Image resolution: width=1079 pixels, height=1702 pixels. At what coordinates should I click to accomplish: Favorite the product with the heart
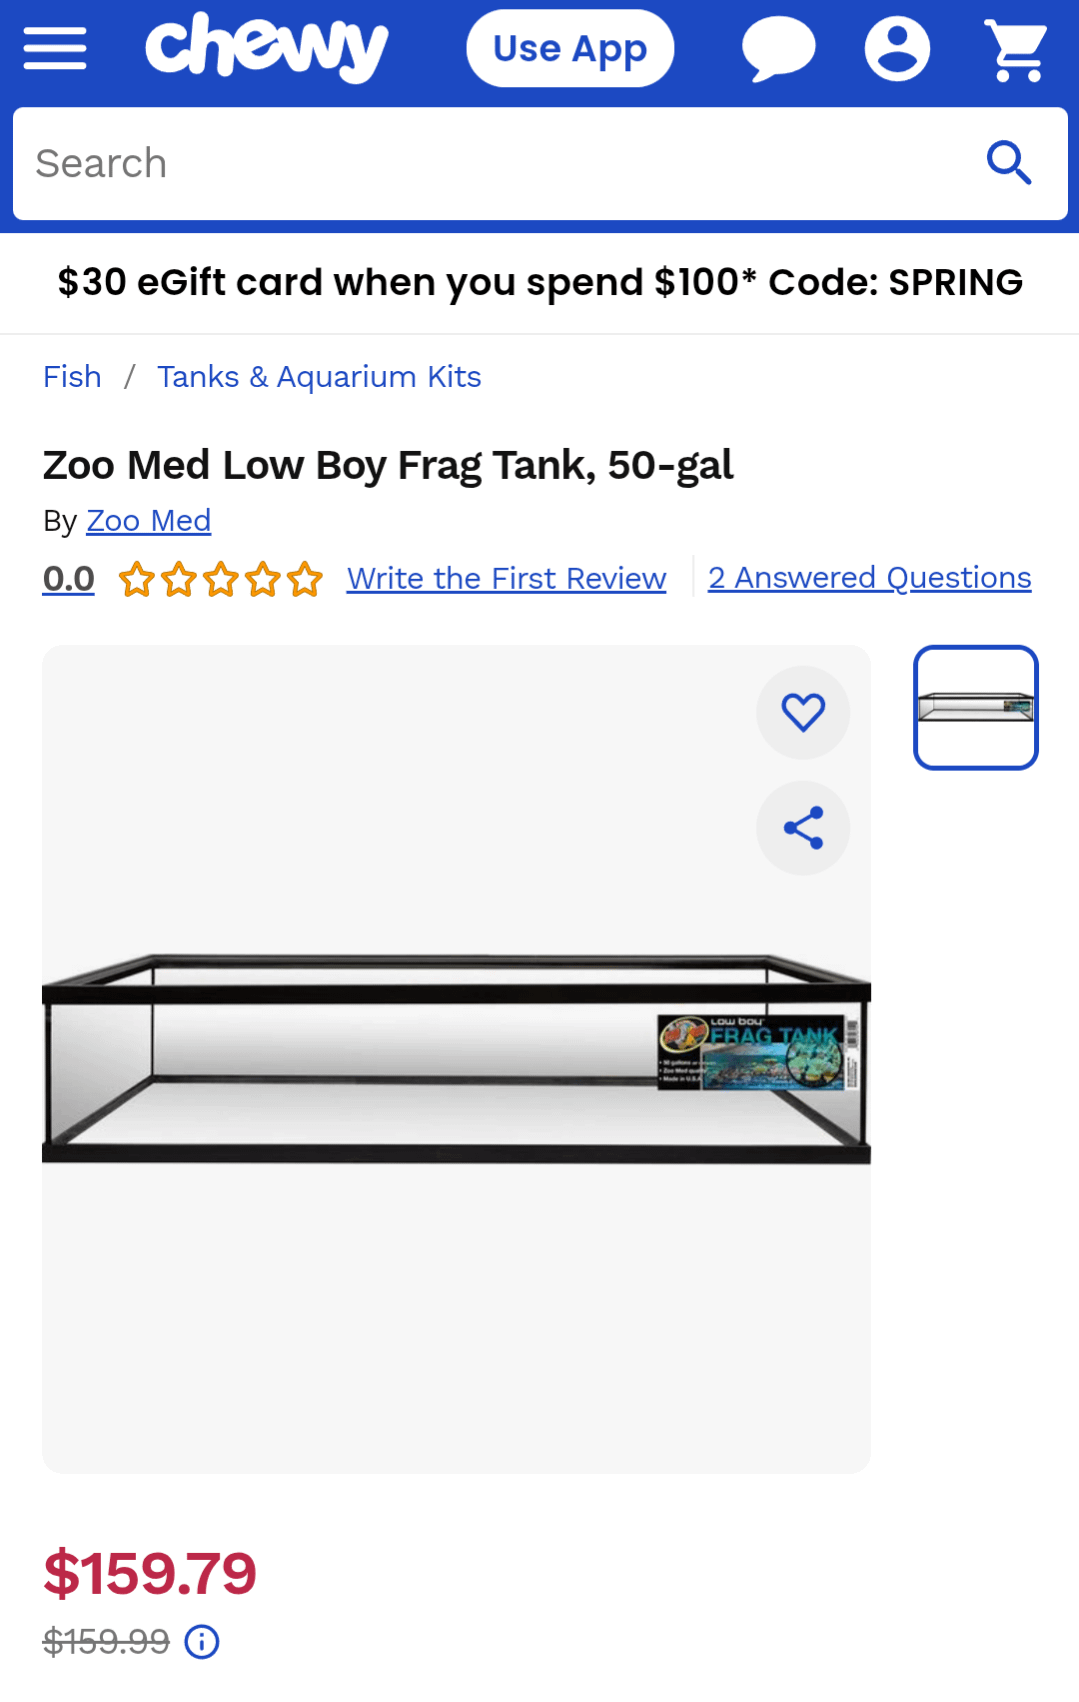point(803,712)
